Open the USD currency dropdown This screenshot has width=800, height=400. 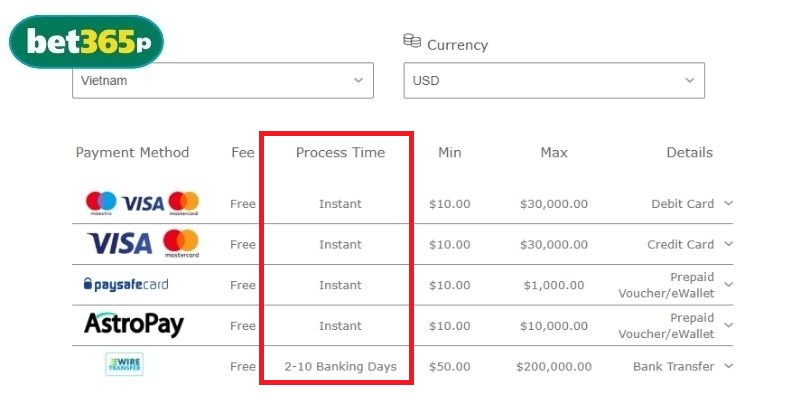pos(553,80)
